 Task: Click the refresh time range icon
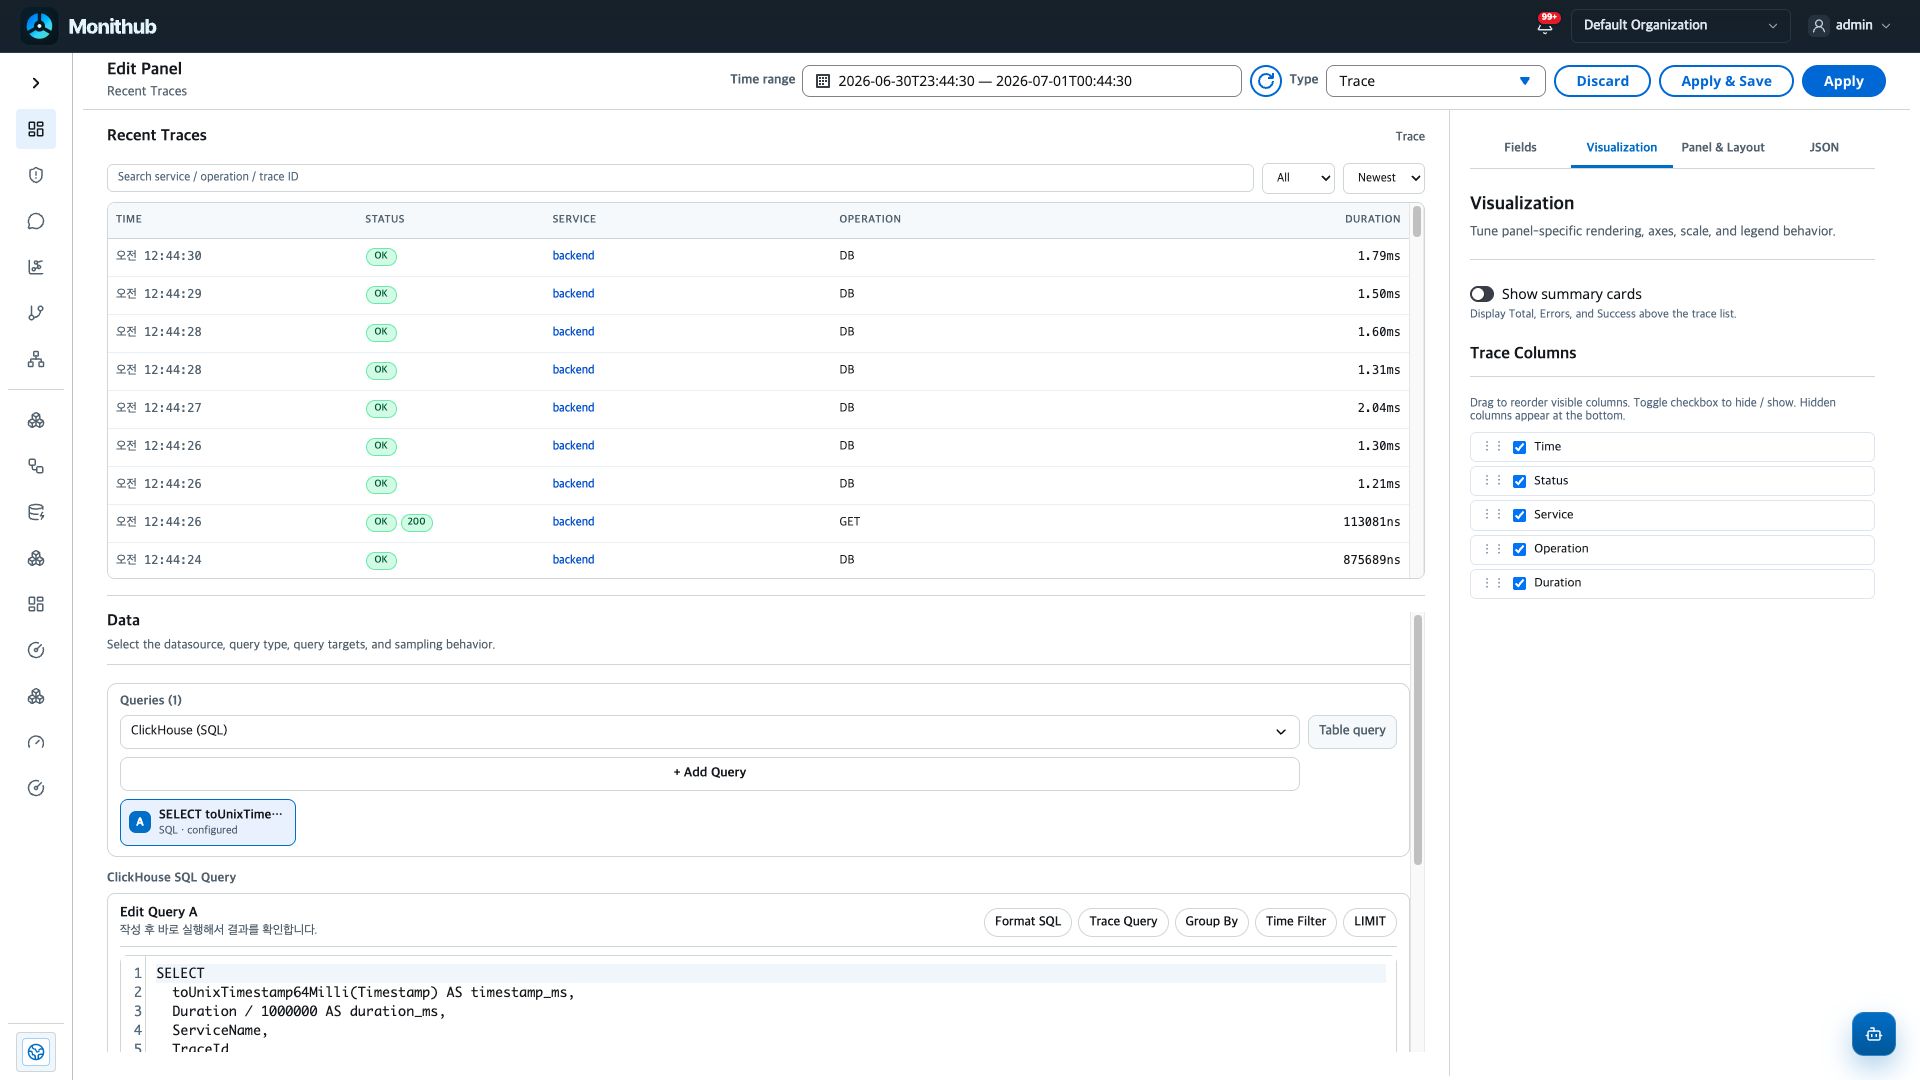pyautogui.click(x=1265, y=81)
